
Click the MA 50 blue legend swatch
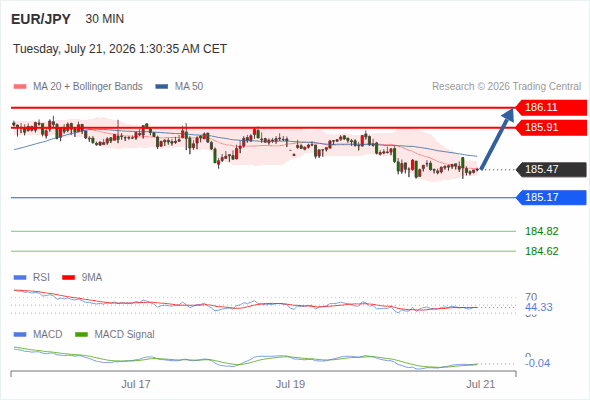(x=162, y=87)
